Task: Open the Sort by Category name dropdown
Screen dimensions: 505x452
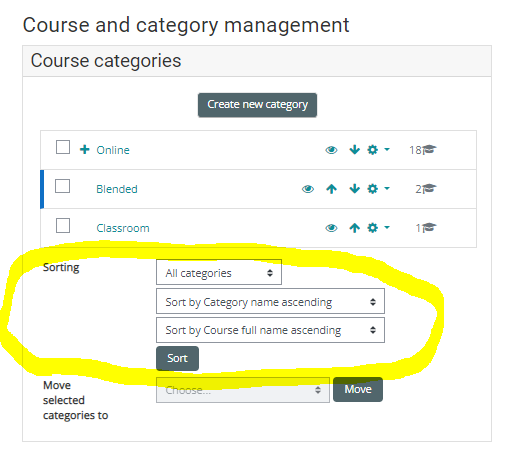Action: pos(270,301)
